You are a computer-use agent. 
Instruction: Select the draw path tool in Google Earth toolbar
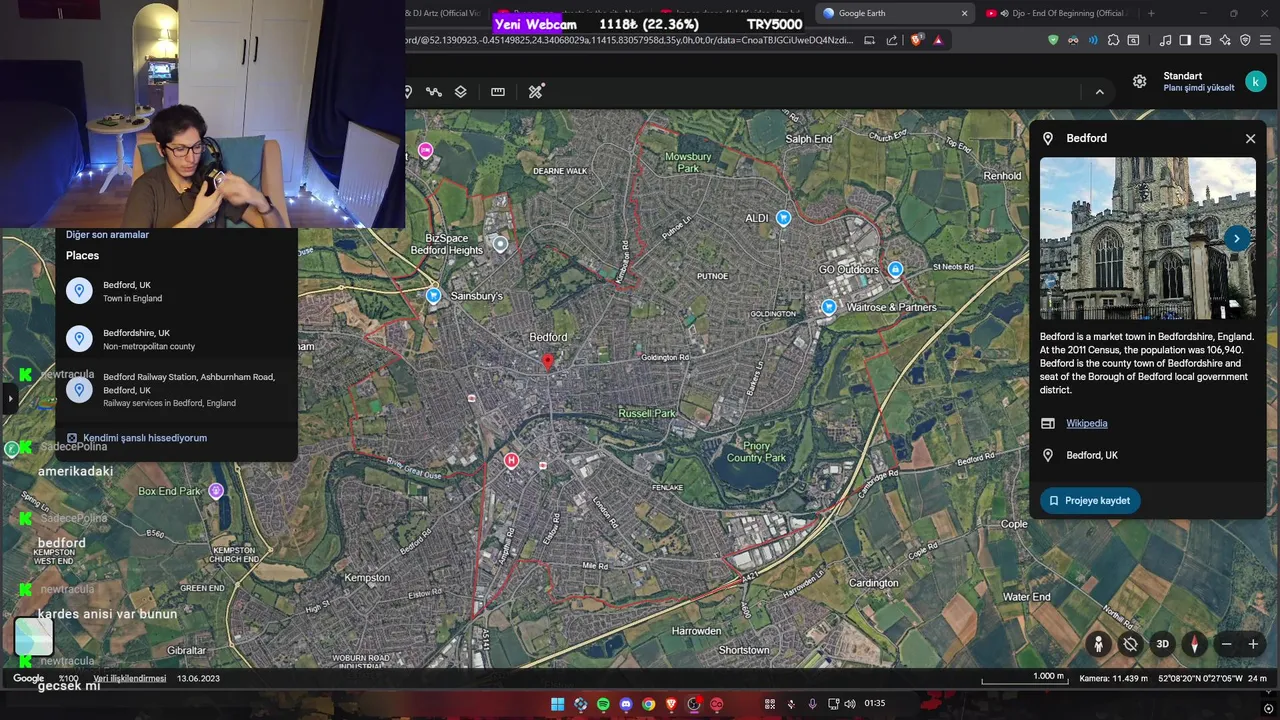tap(433, 92)
